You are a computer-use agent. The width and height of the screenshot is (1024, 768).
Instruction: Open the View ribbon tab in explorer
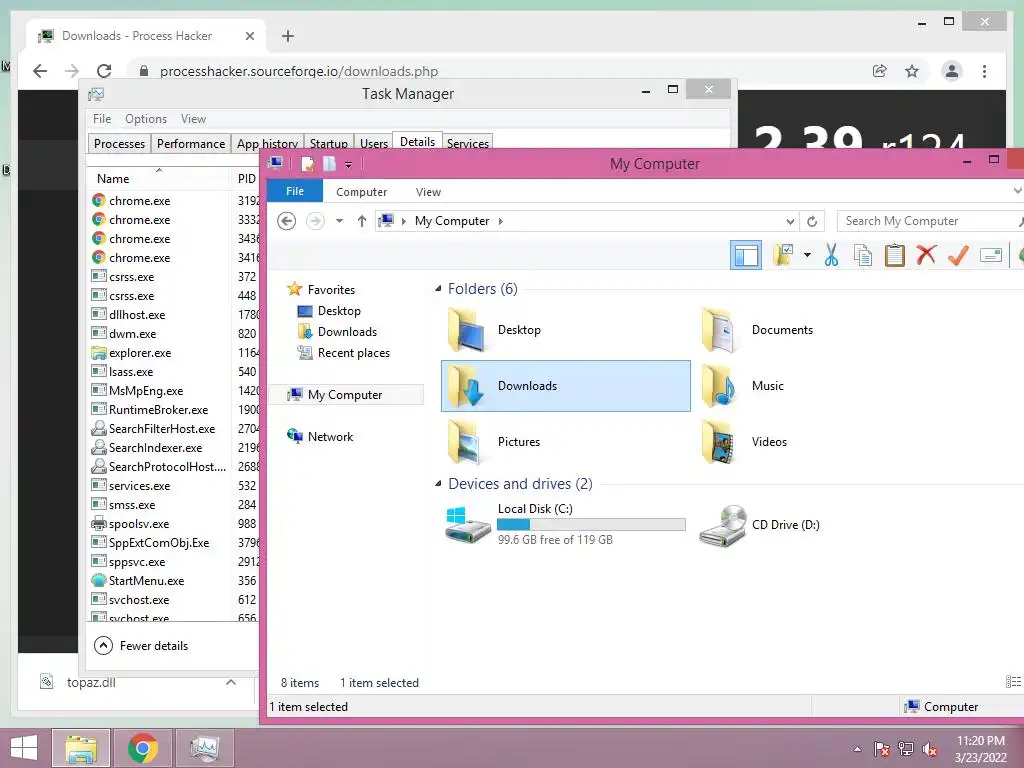pos(428,192)
